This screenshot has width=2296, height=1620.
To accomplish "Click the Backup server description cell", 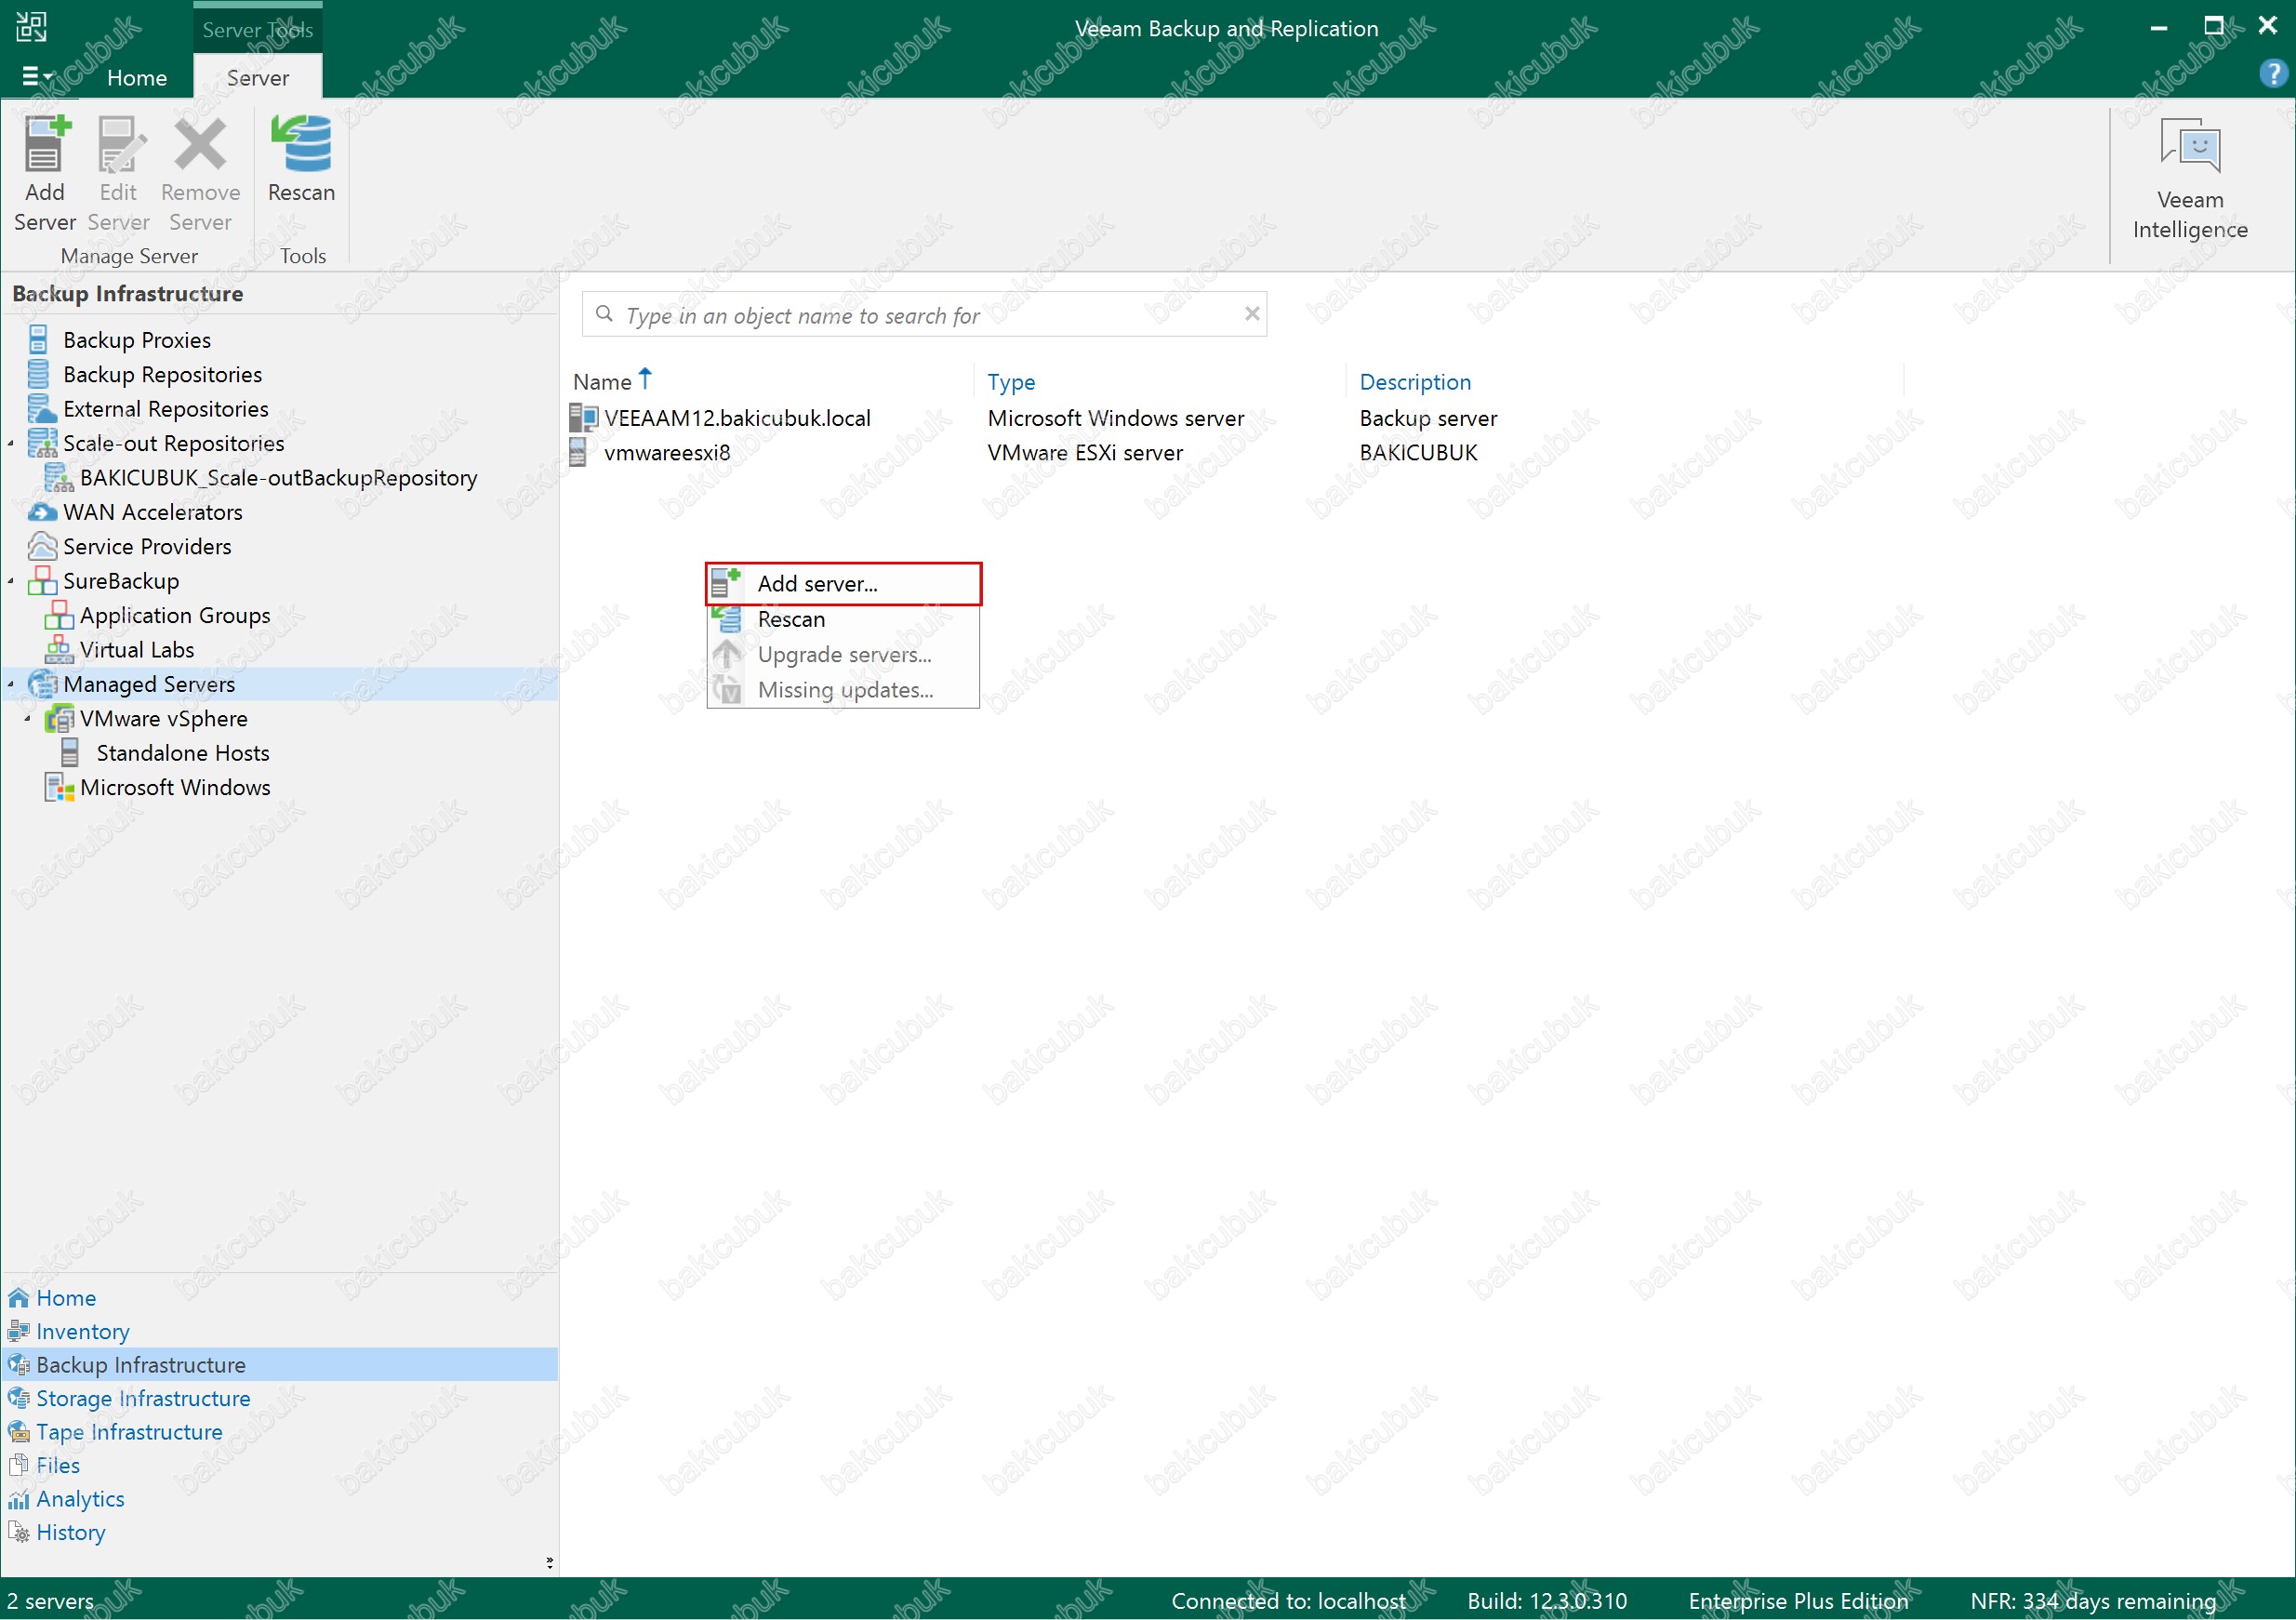I will click(1428, 418).
